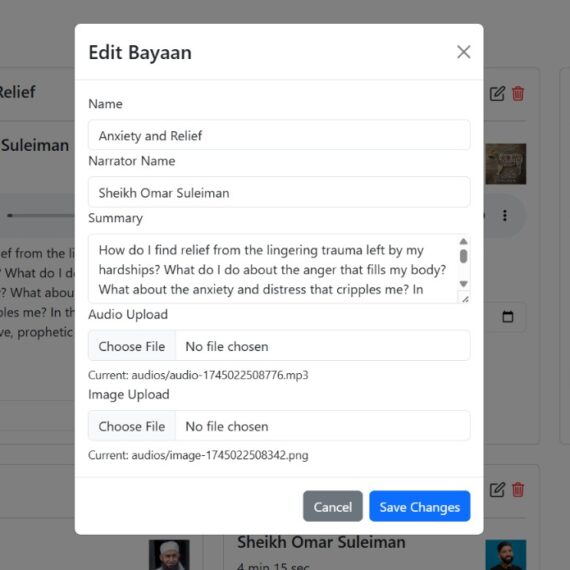This screenshot has height=570, width=570.
Task: Click edit icon on lower background card
Action: (x=497, y=490)
